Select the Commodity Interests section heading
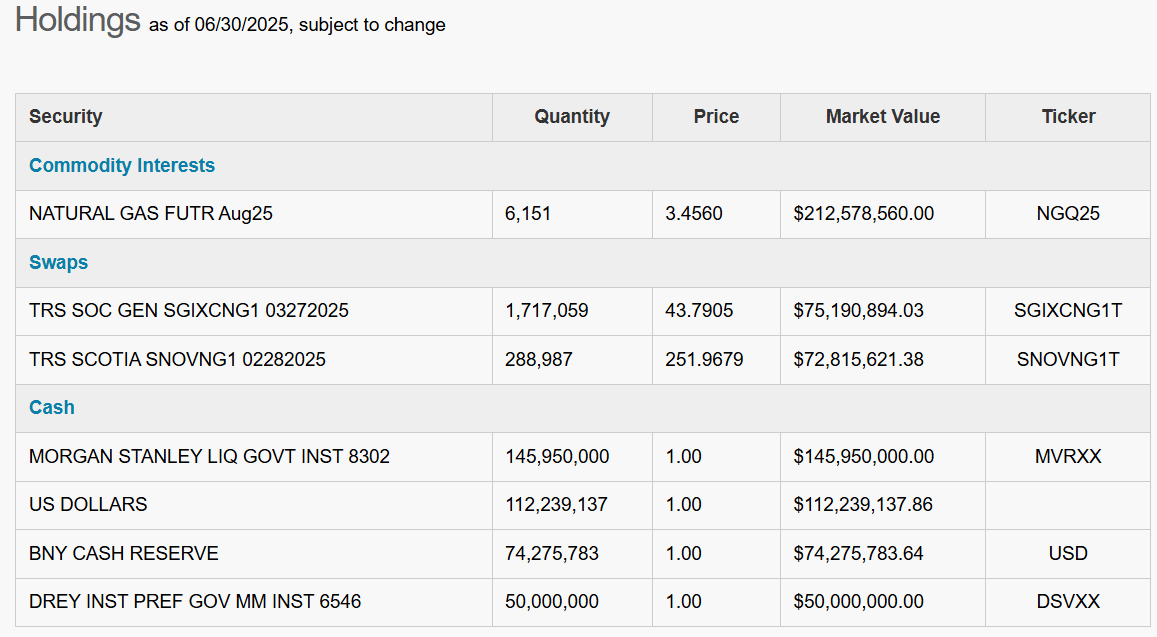The image size is (1157, 637). (122, 166)
